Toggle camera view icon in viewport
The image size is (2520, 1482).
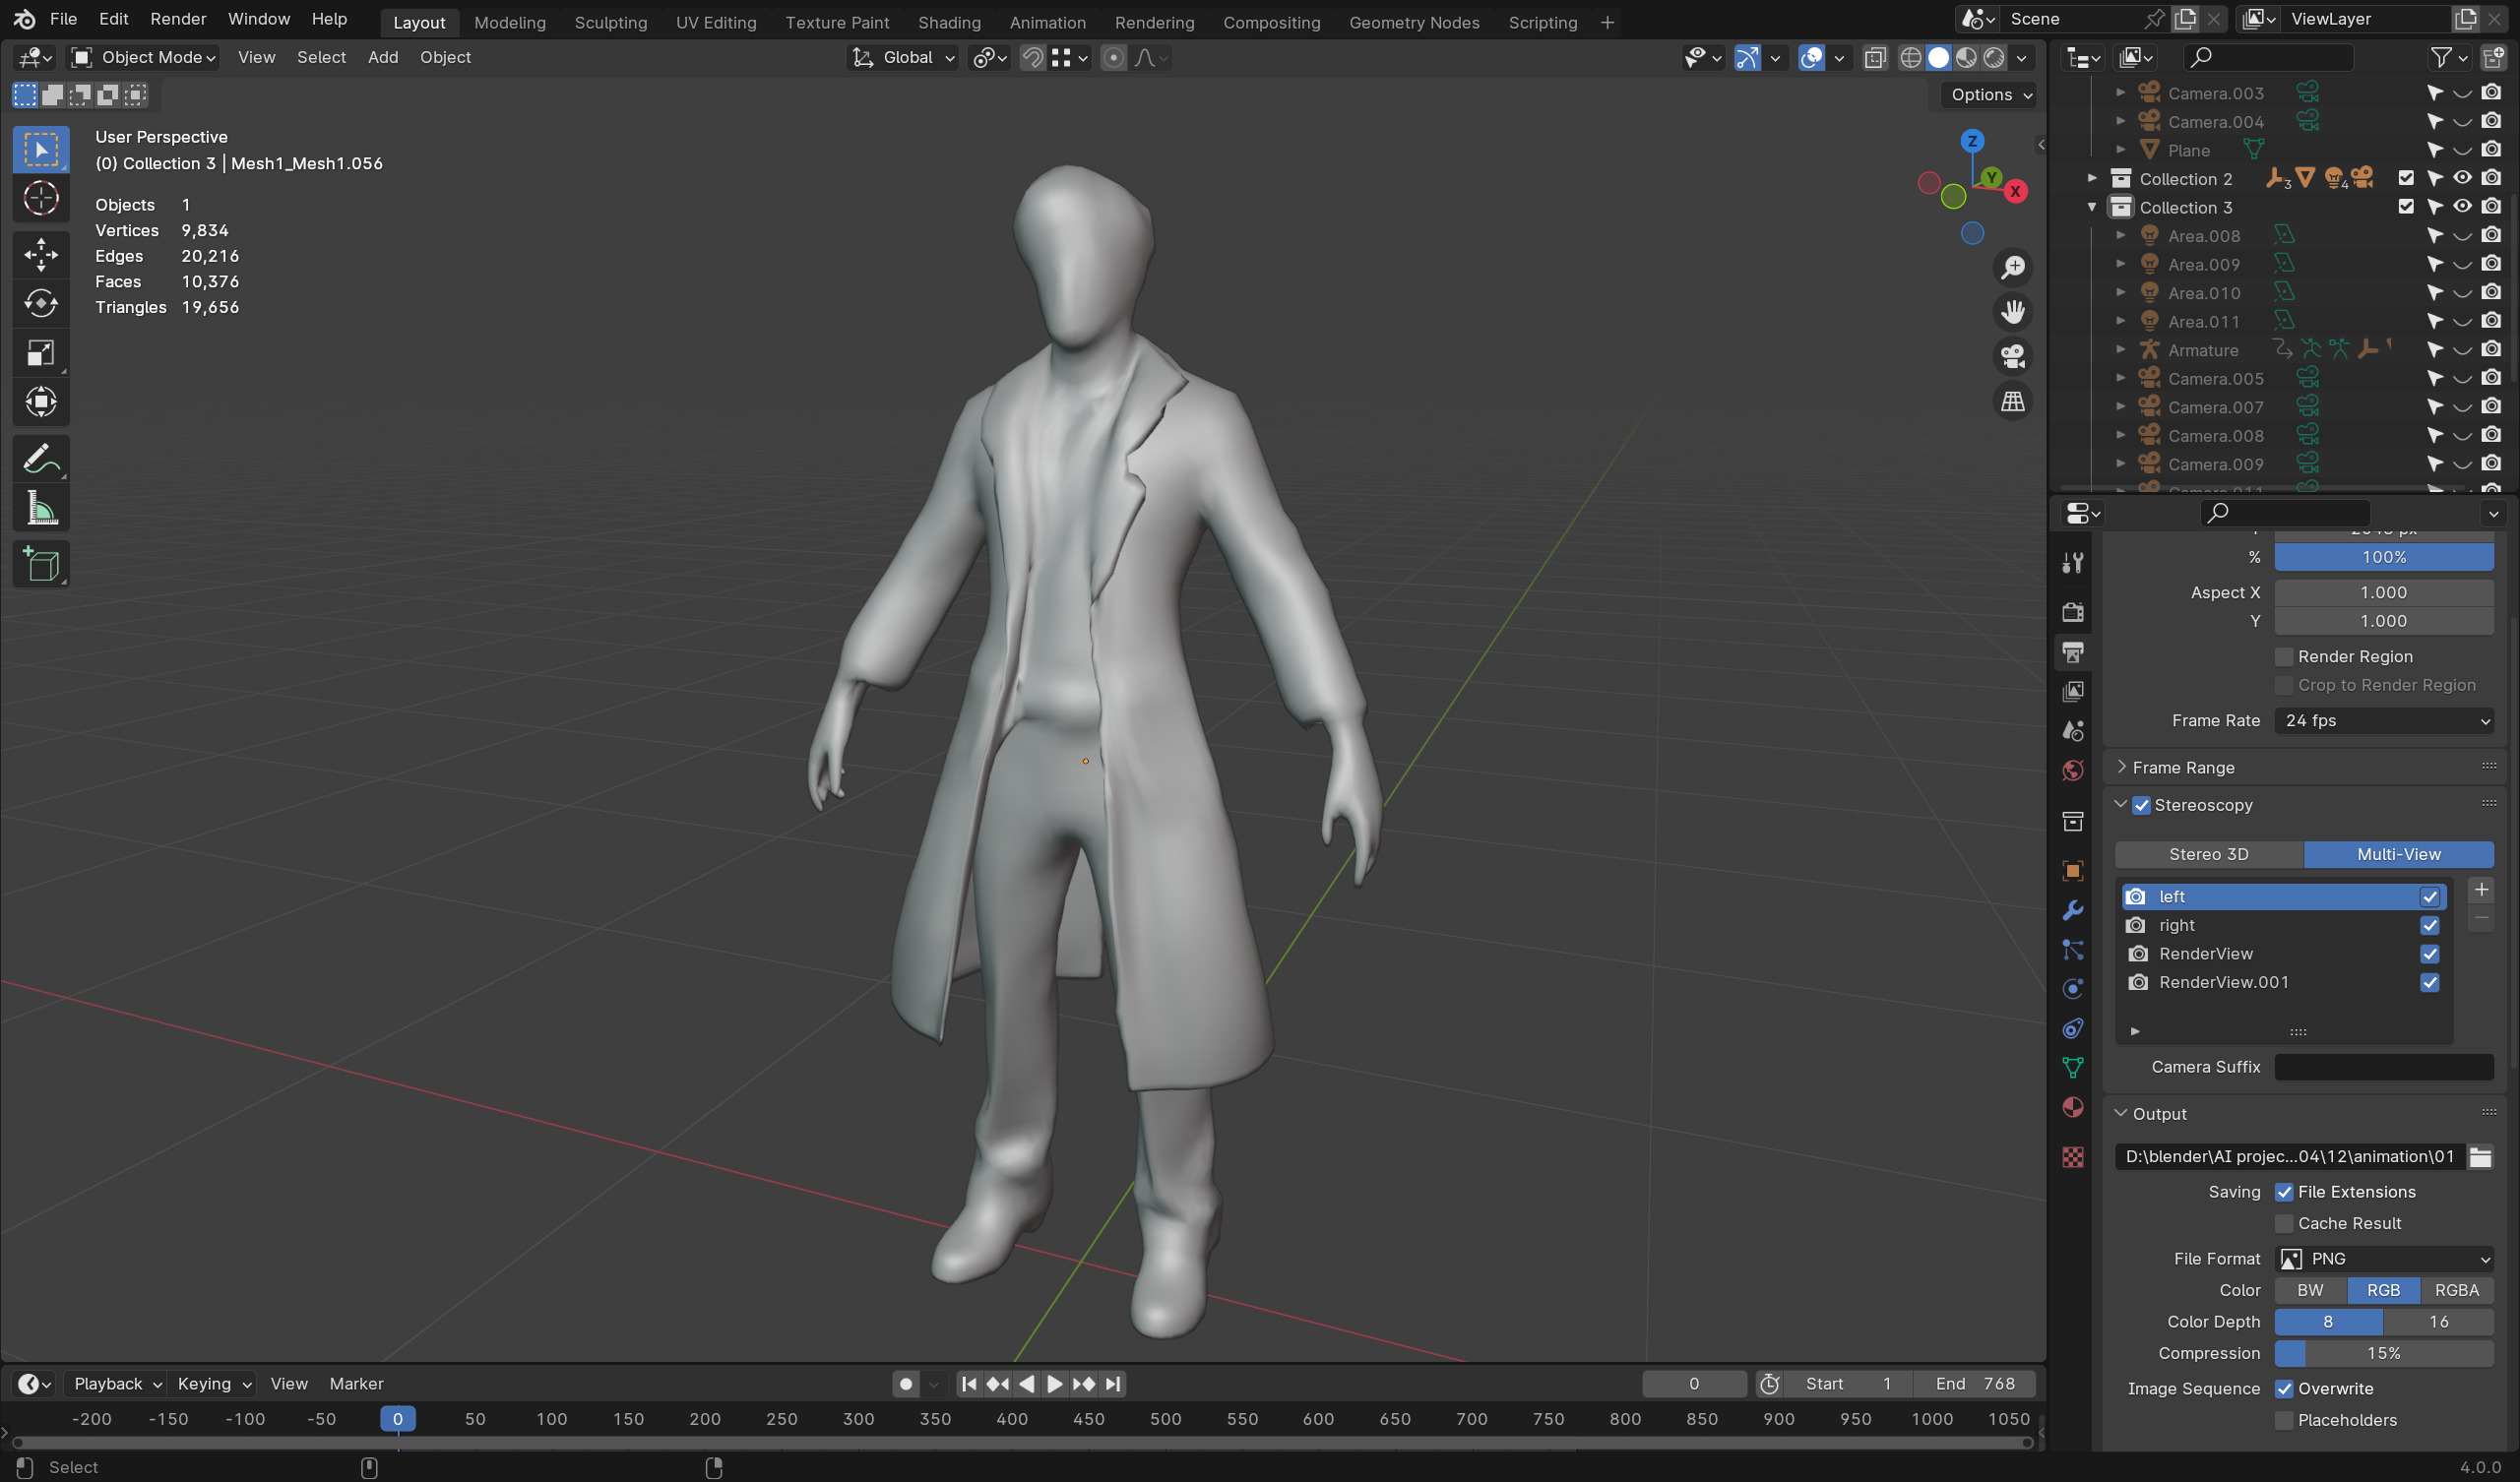click(2012, 356)
